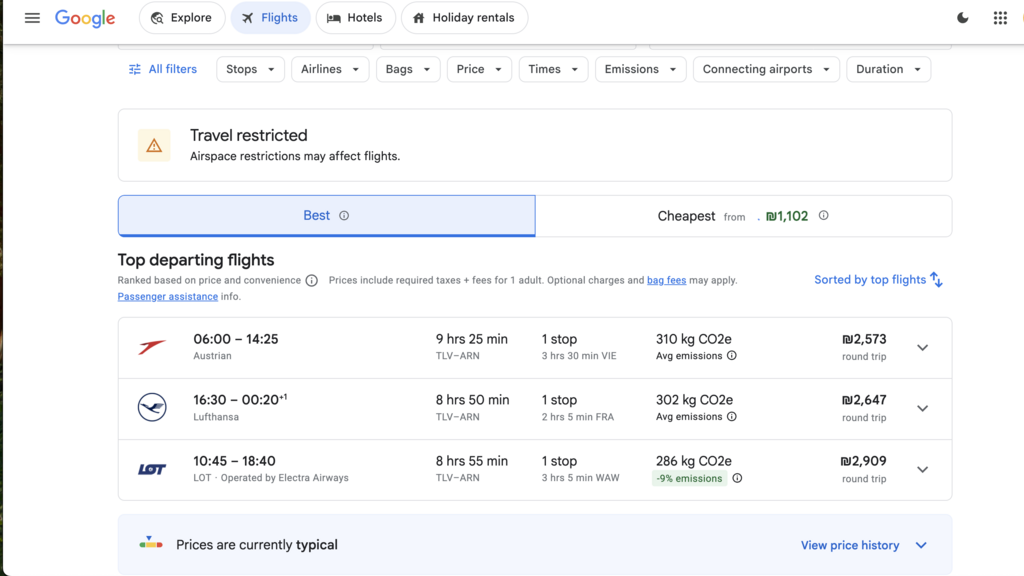Screen dimensions: 1024x576
Task: Click the All filters sliders icon
Action: pyautogui.click(x=135, y=69)
